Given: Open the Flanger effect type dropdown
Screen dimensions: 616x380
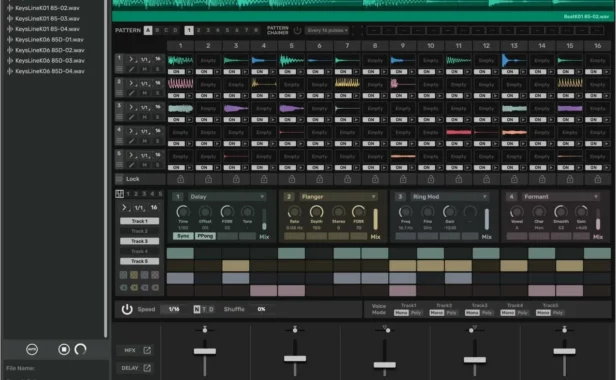Looking at the screenshot, I should point(338,196).
